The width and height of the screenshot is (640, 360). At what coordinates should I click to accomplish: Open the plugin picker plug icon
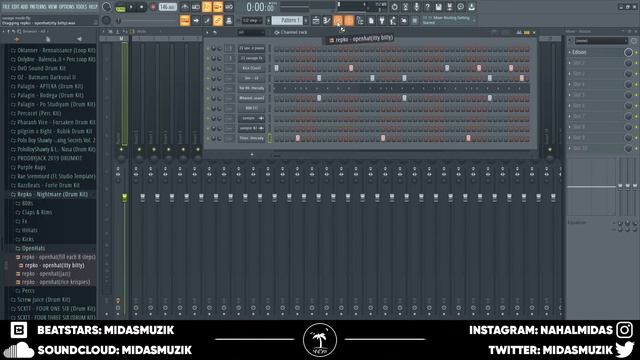click(x=382, y=20)
